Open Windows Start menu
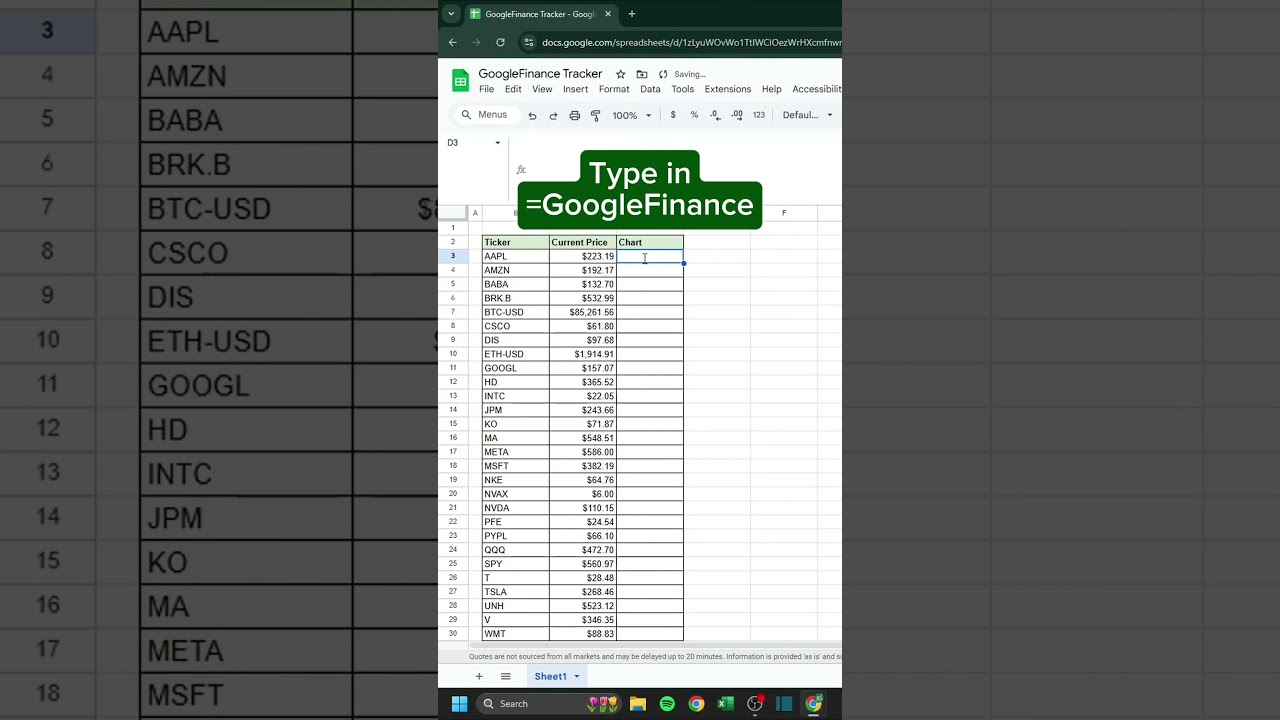 coord(459,704)
